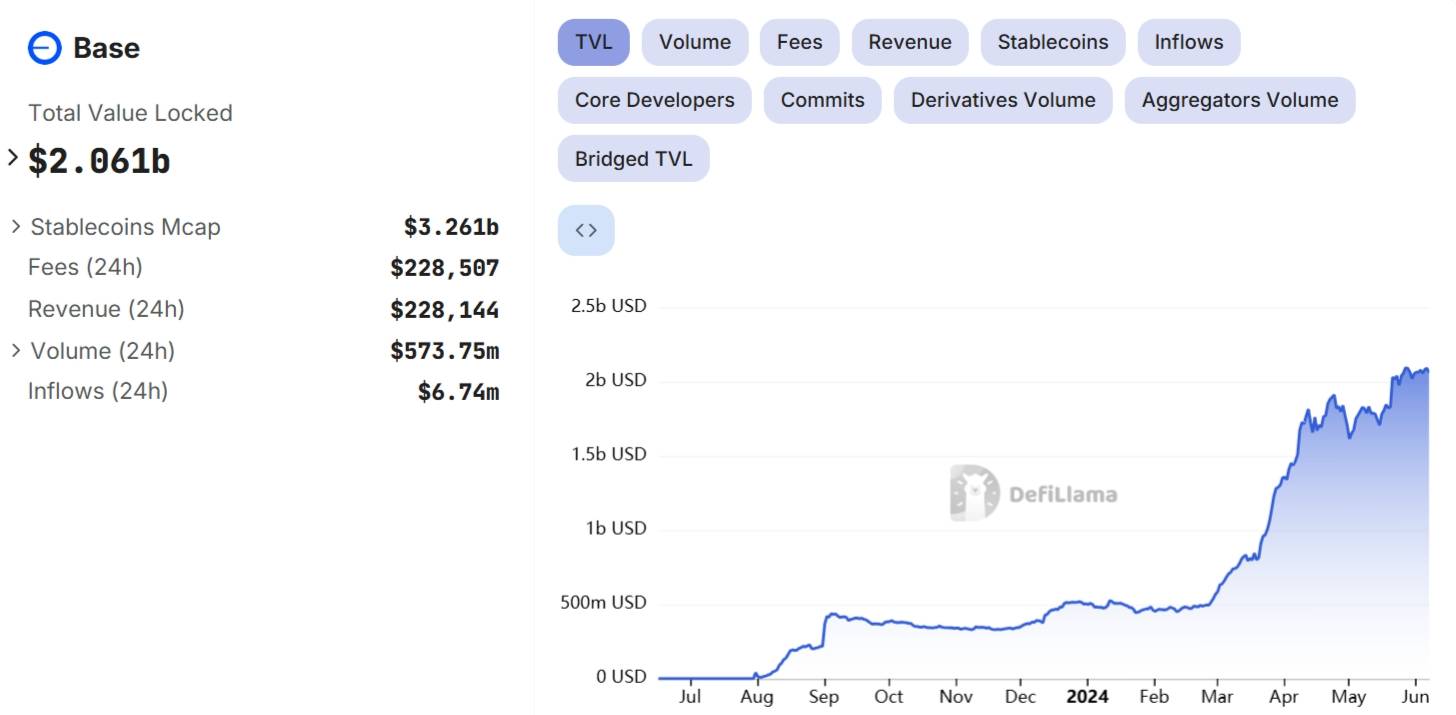Click the Total Value Locked label
The width and height of the screenshot is (1456, 715).
tap(130, 113)
